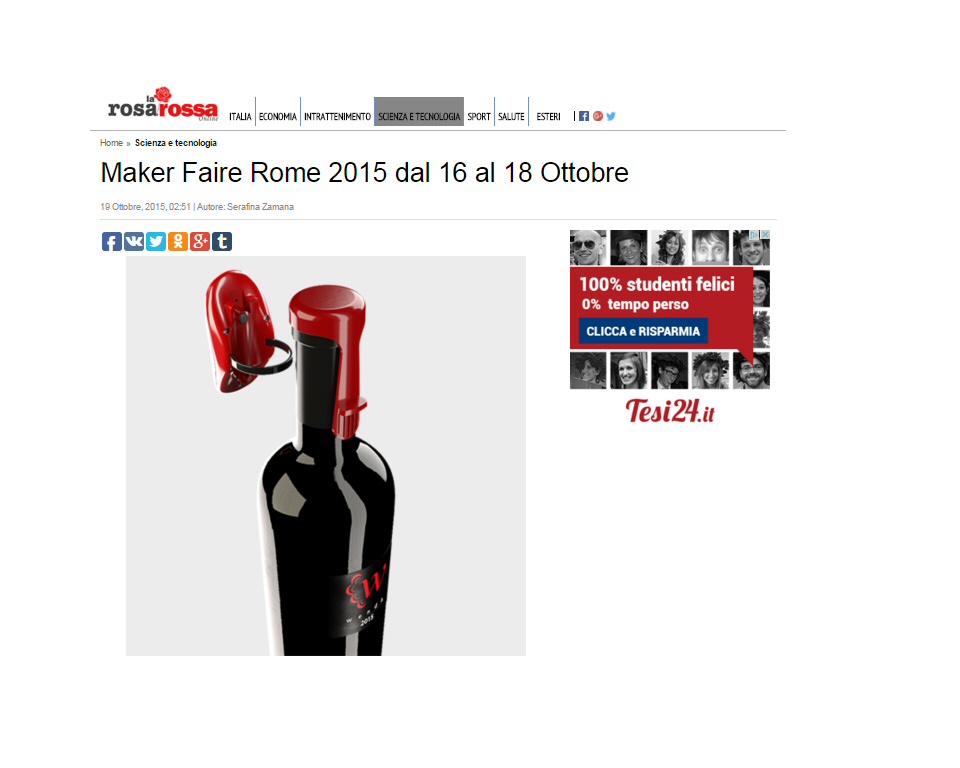Screen dimensions: 960x768
Task: Click CLICCA e RISPARMIA ad button
Action: click(643, 331)
